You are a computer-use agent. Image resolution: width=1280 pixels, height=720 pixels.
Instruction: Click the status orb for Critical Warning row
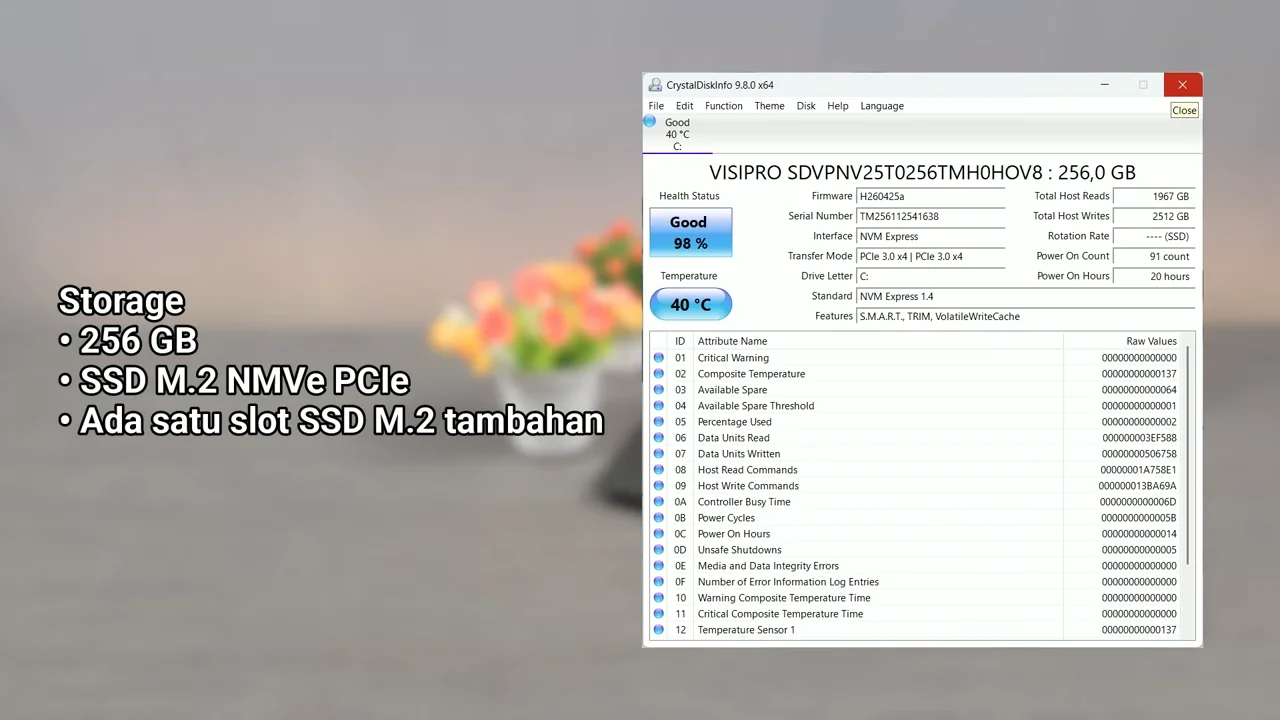(659, 357)
